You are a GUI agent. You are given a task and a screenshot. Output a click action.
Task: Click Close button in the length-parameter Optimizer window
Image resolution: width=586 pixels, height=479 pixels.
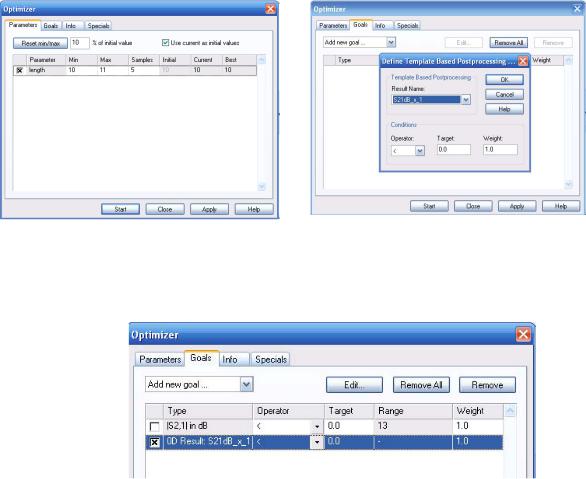[x=165, y=209]
